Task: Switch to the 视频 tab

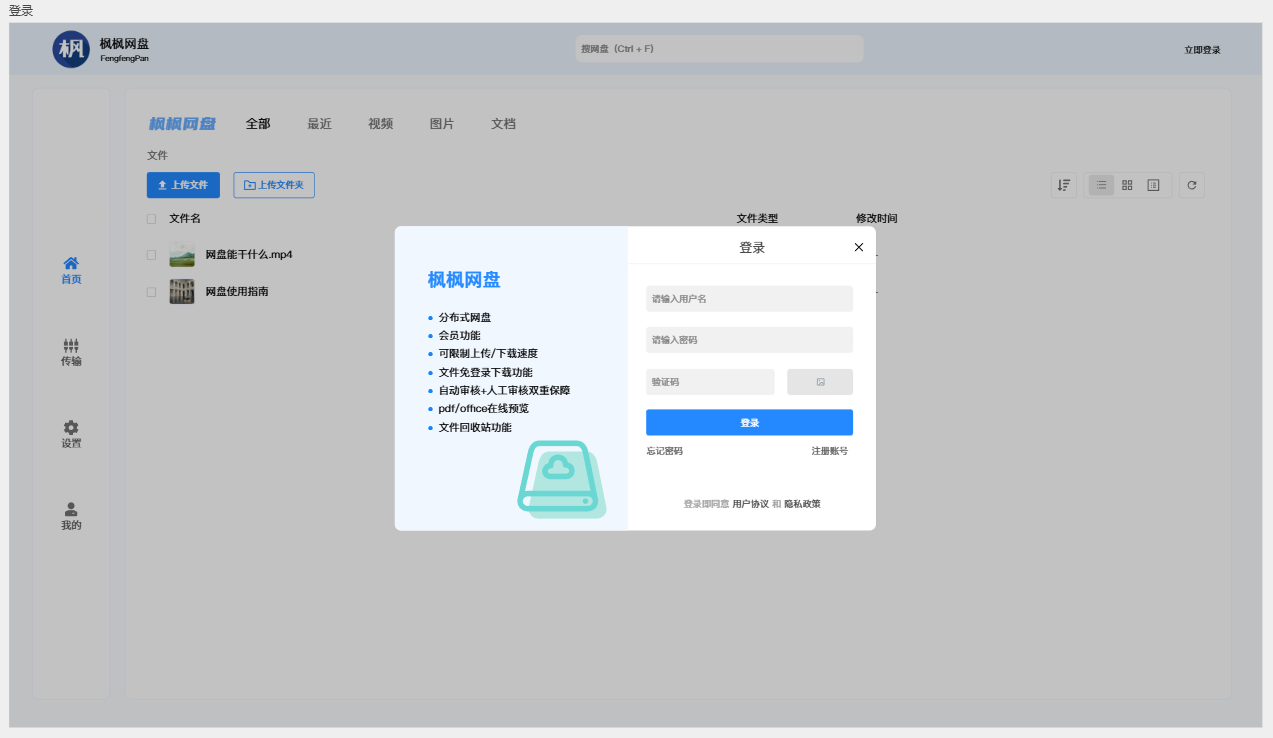Action: (381, 124)
